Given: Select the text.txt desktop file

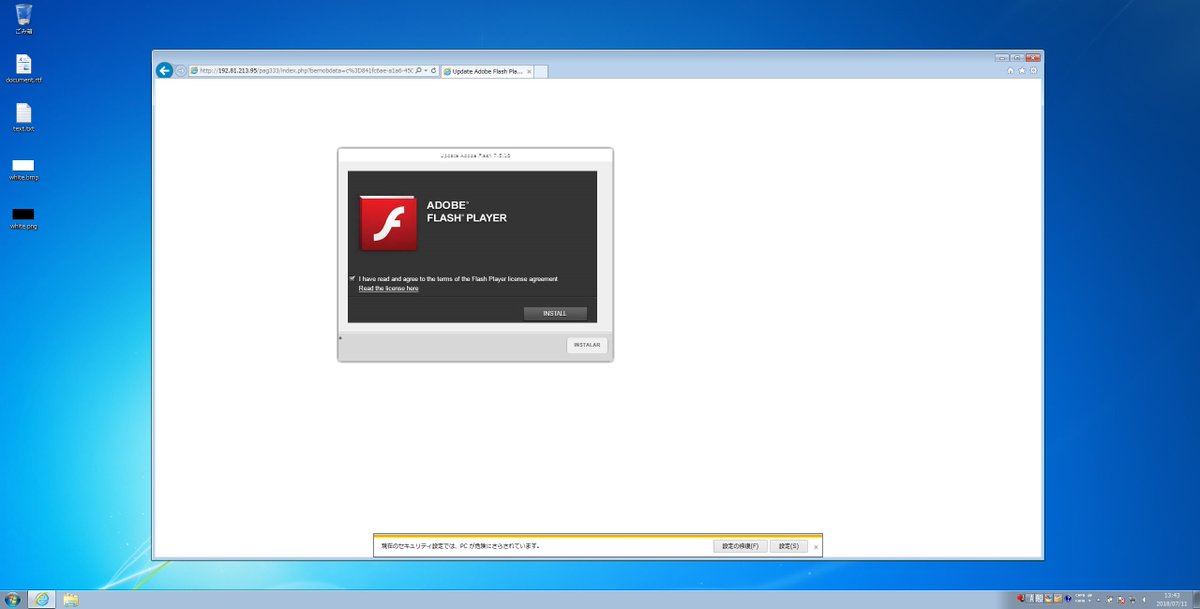Looking at the screenshot, I should 23,117.
